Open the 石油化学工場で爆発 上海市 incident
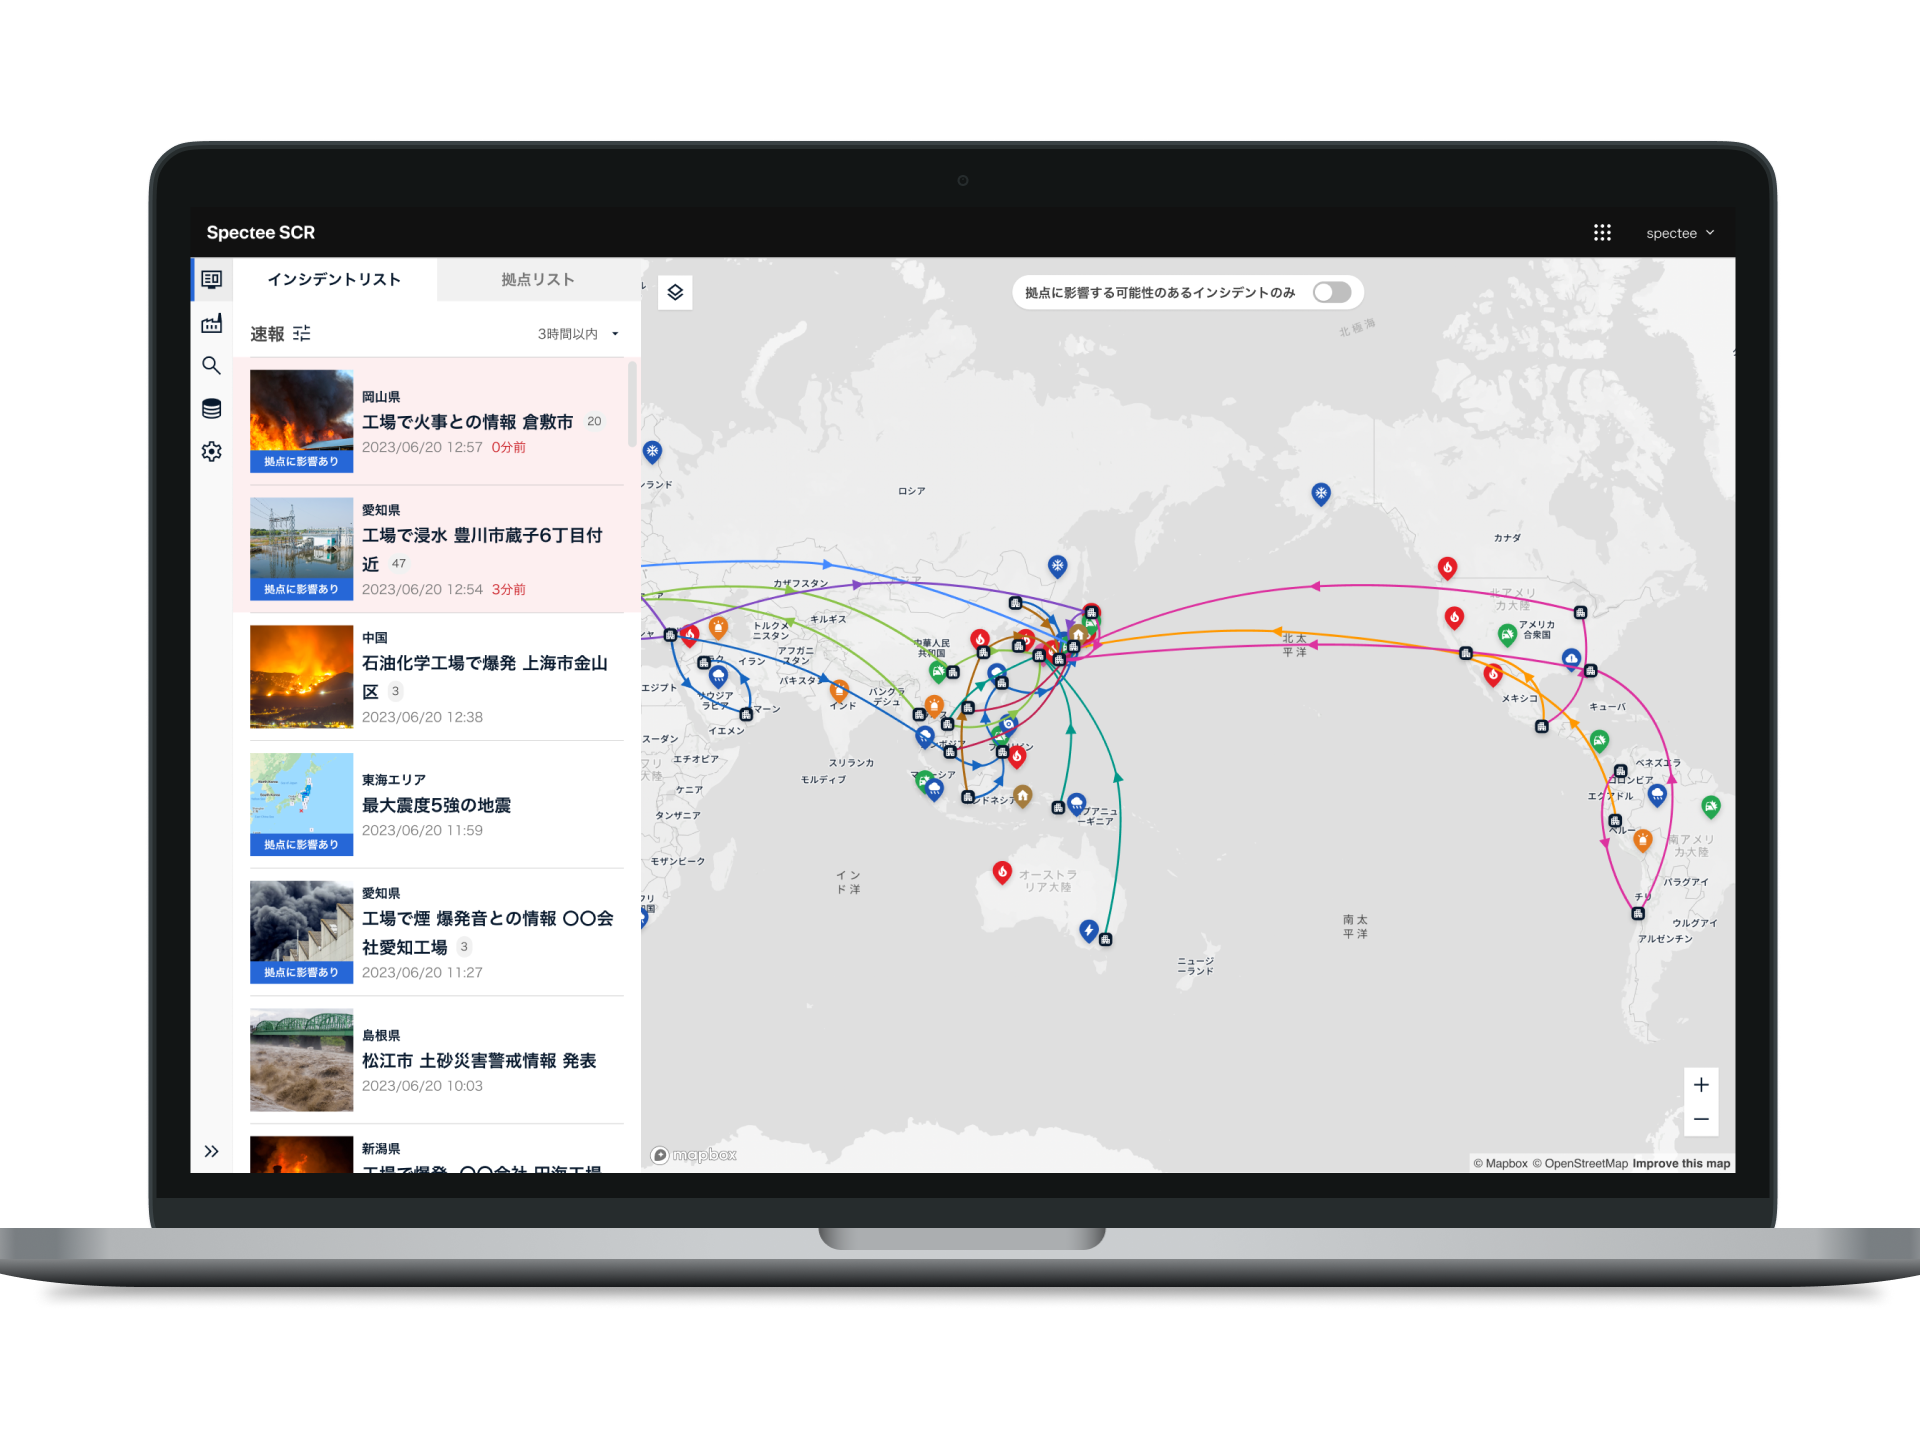 coord(437,677)
